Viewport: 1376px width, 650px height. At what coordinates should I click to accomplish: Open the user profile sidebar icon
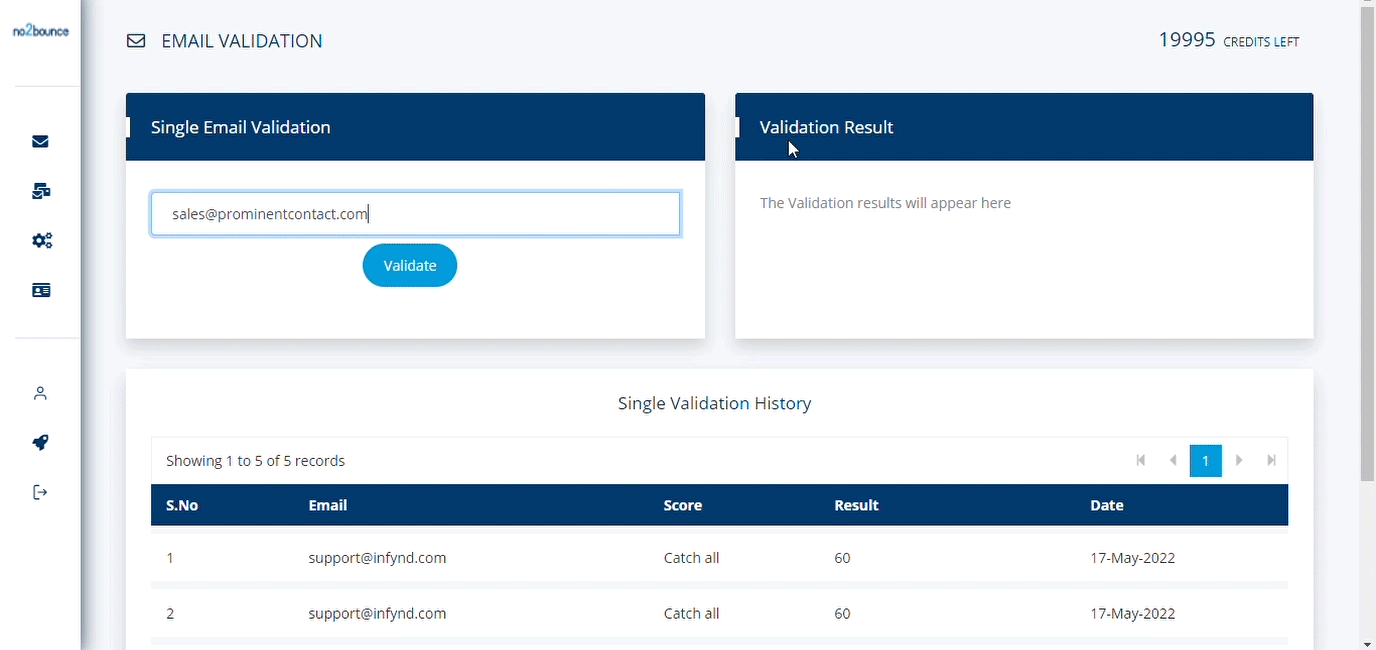point(41,393)
